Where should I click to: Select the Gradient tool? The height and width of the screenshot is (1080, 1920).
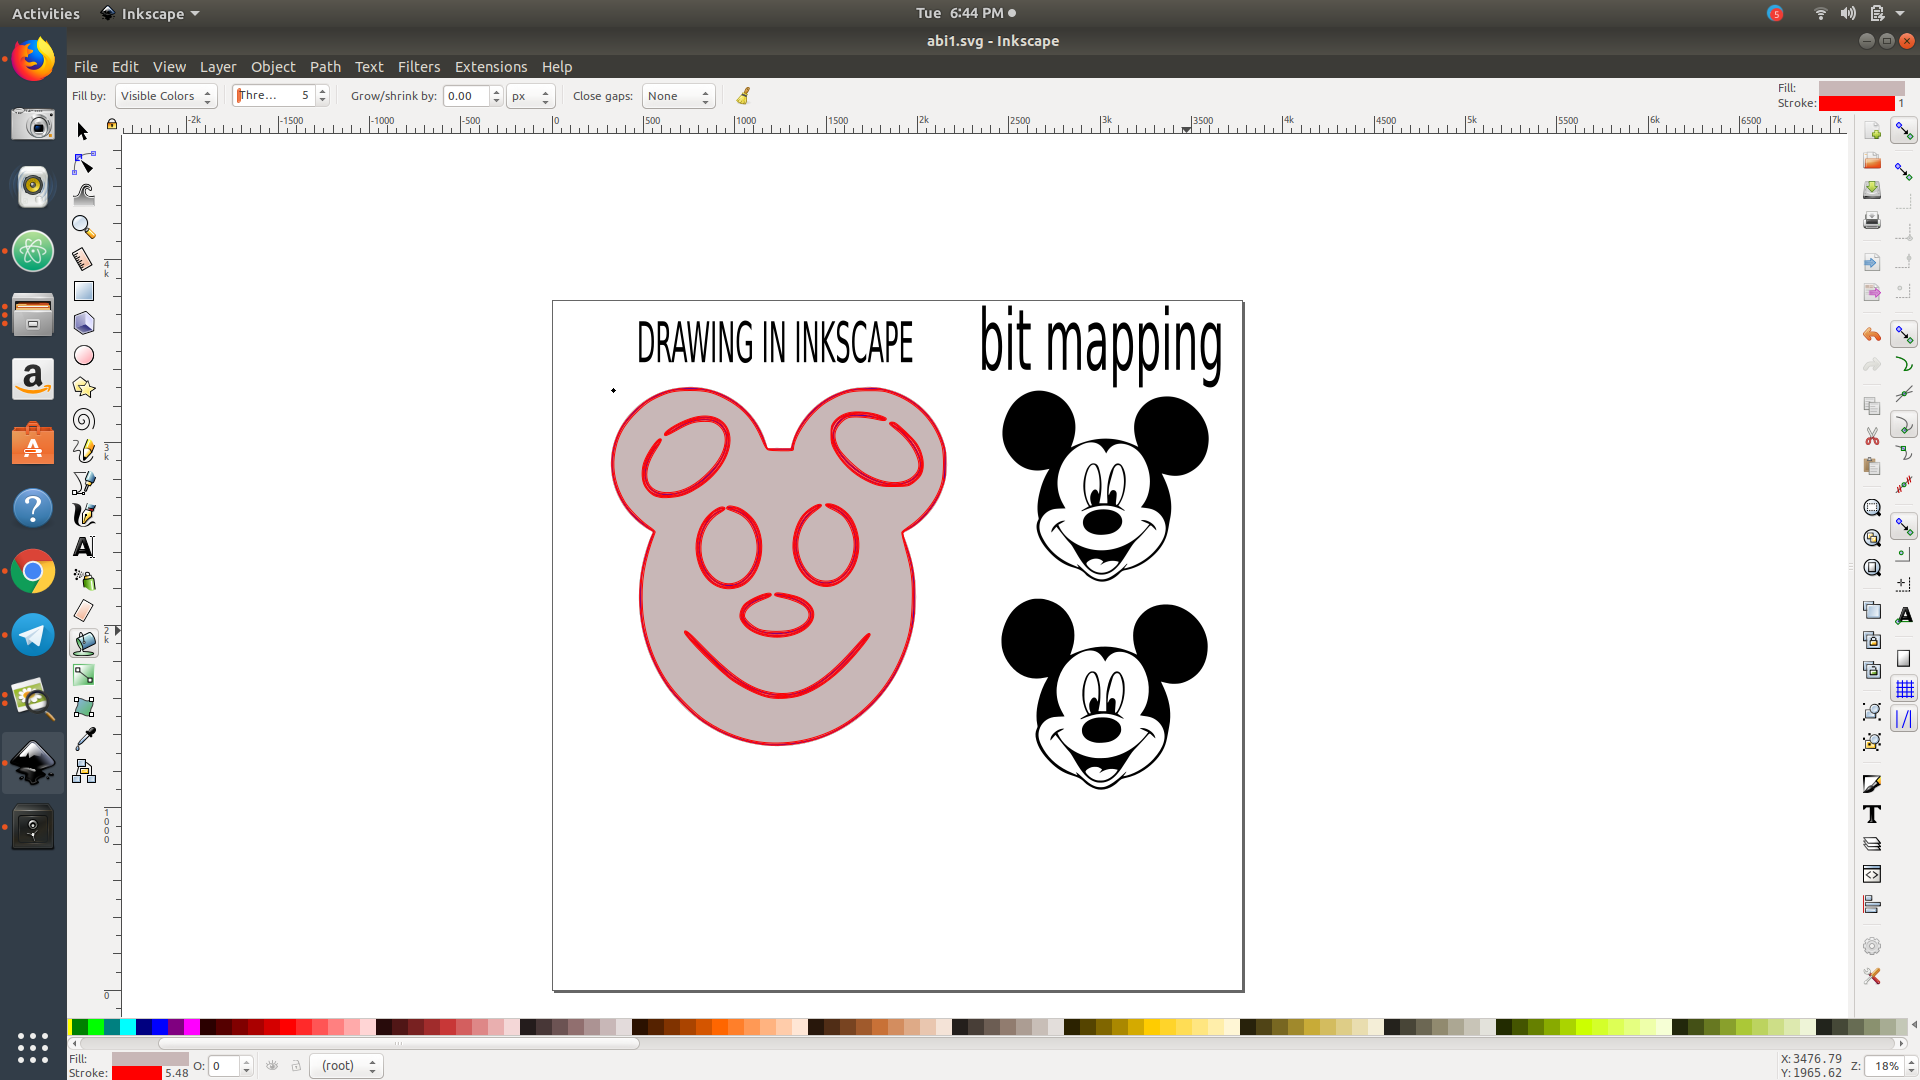83,675
